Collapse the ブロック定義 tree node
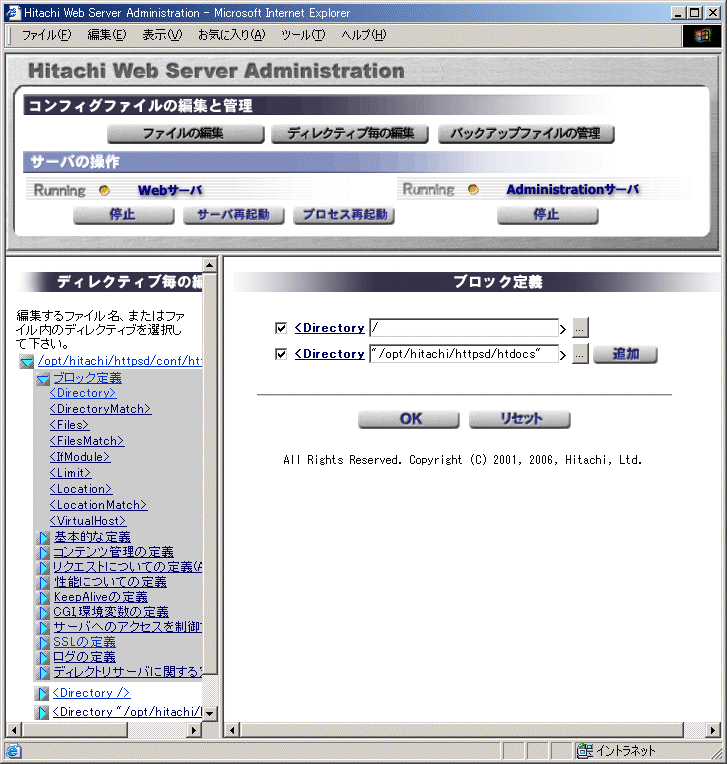This screenshot has width=727, height=764. click(x=43, y=379)
